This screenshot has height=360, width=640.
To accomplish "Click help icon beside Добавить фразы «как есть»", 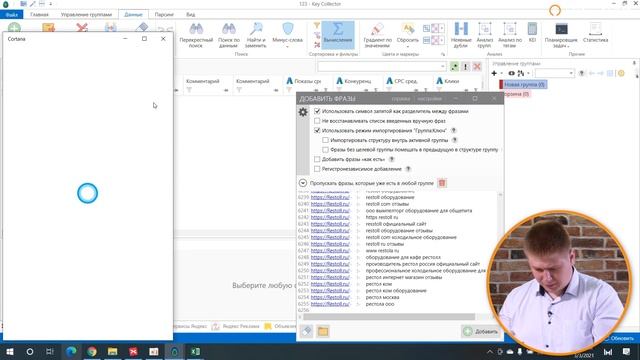I will (391, 159).
